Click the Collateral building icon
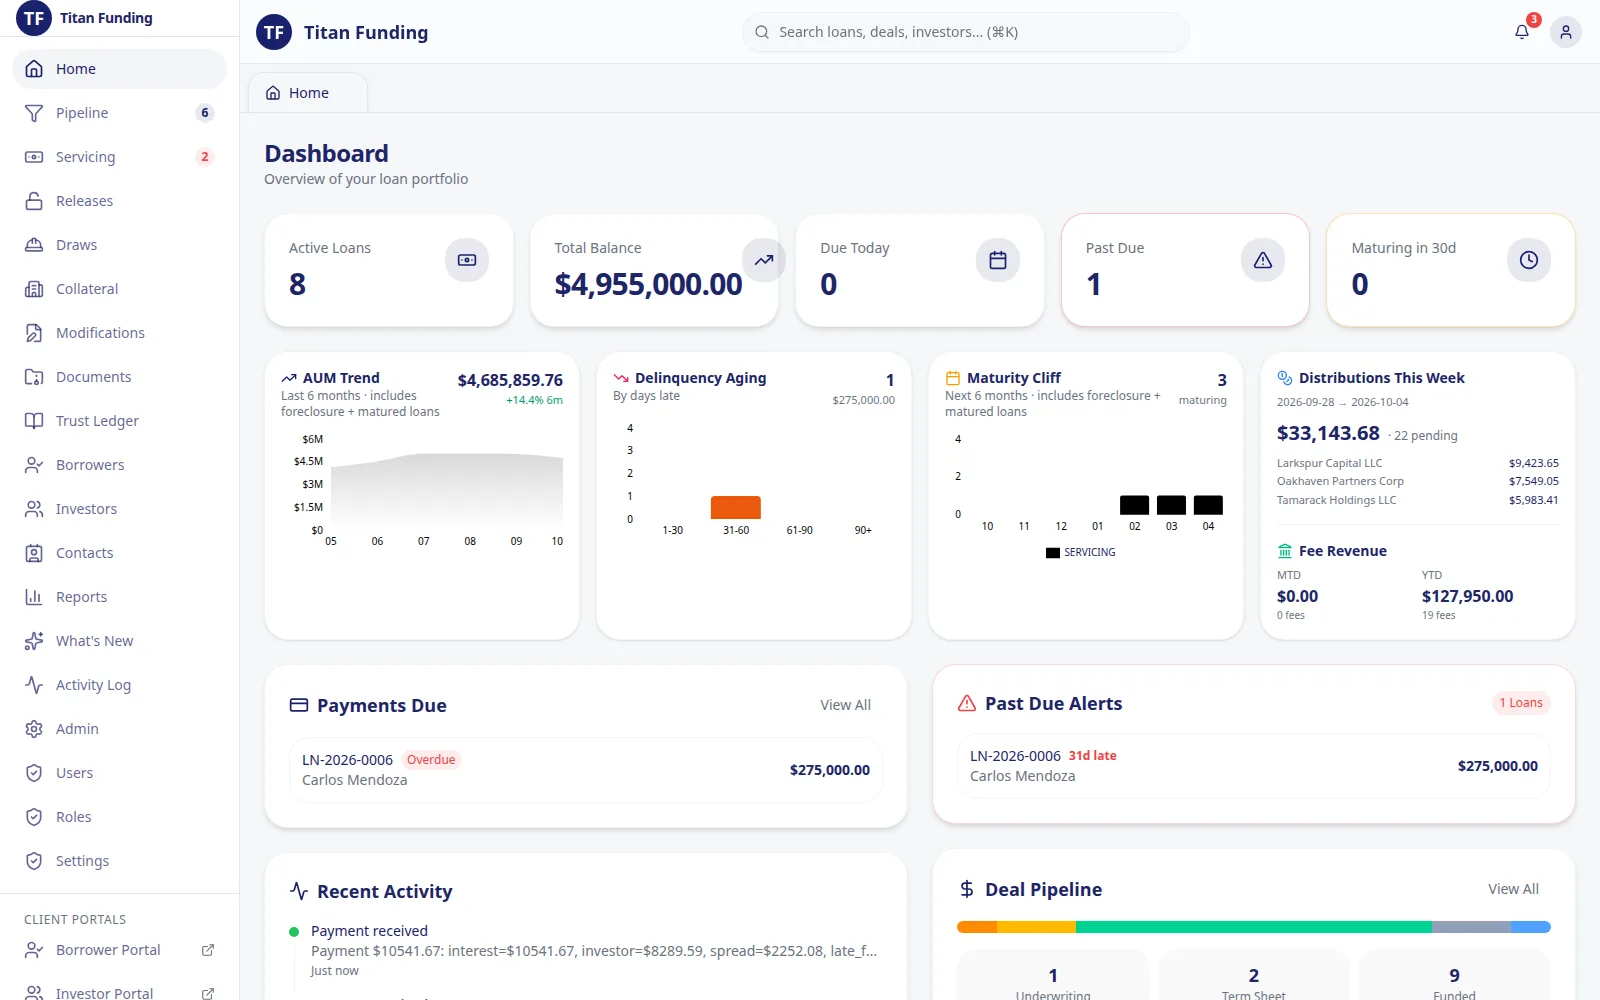 click(34, 289)
